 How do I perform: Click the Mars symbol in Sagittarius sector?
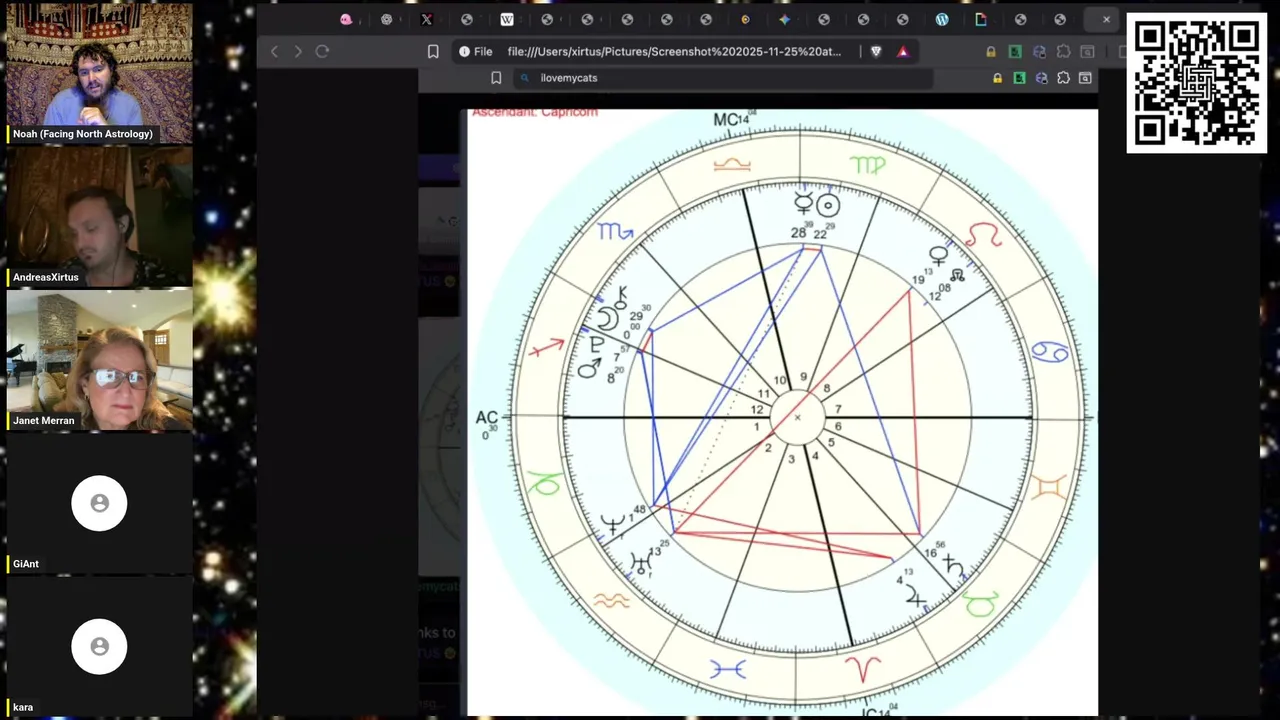tap(590, 370)
